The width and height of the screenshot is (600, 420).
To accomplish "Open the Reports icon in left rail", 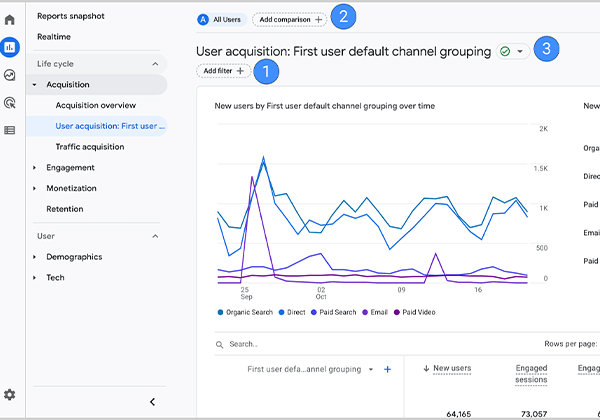I will pos(10,46).
